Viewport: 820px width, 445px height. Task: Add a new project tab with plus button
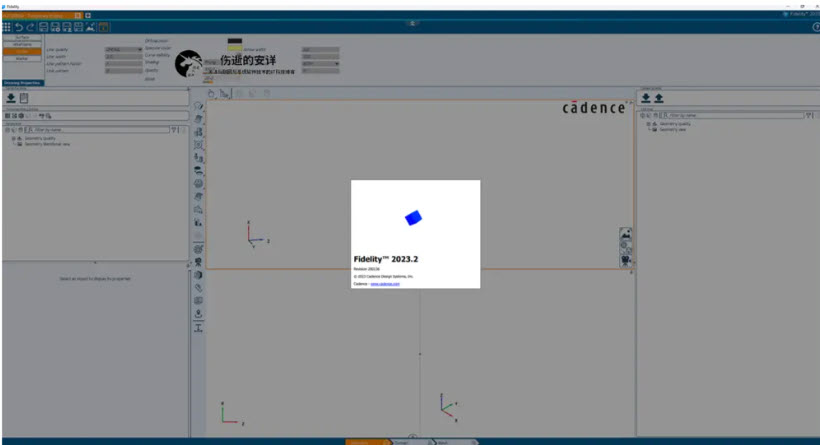click(x=88, y=15)
